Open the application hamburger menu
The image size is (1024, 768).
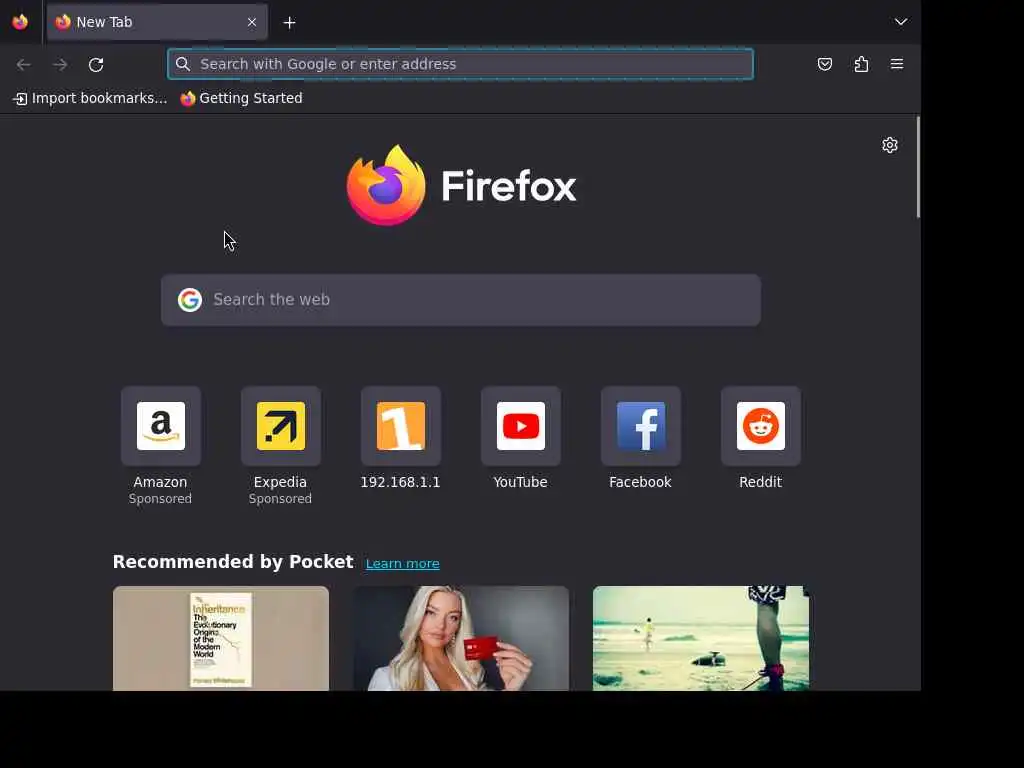[897, 64]
